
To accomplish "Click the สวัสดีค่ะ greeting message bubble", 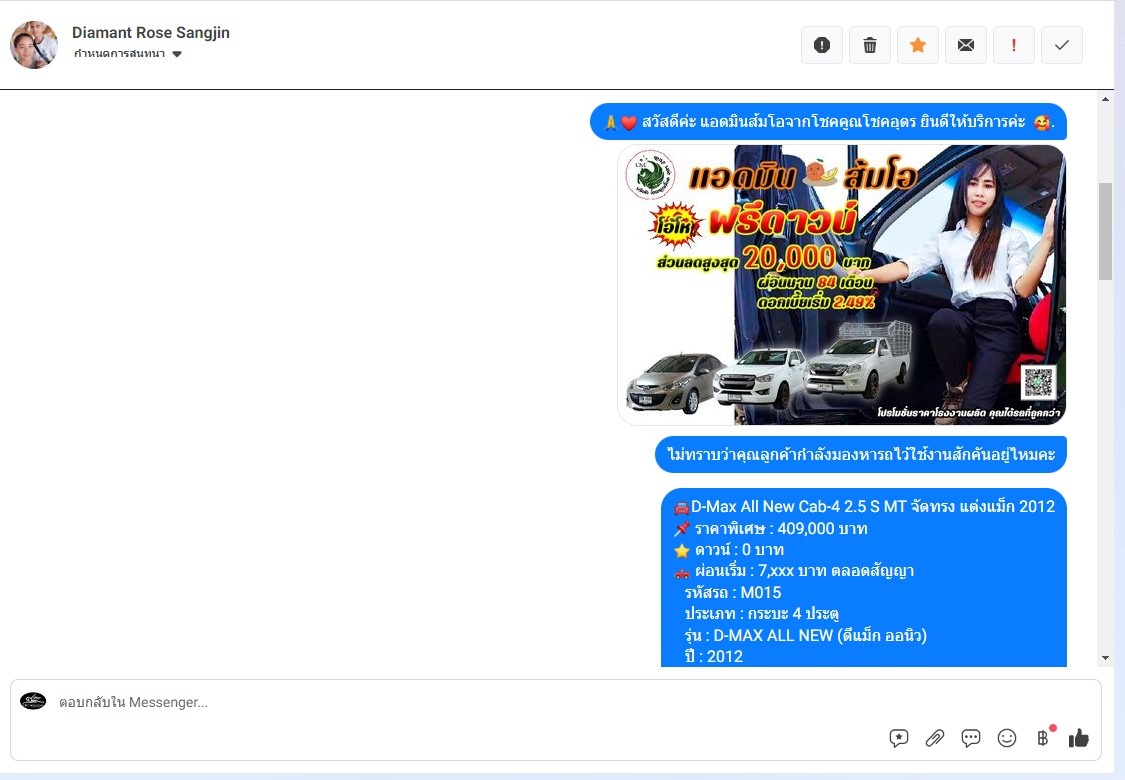I will click(828, 122).
